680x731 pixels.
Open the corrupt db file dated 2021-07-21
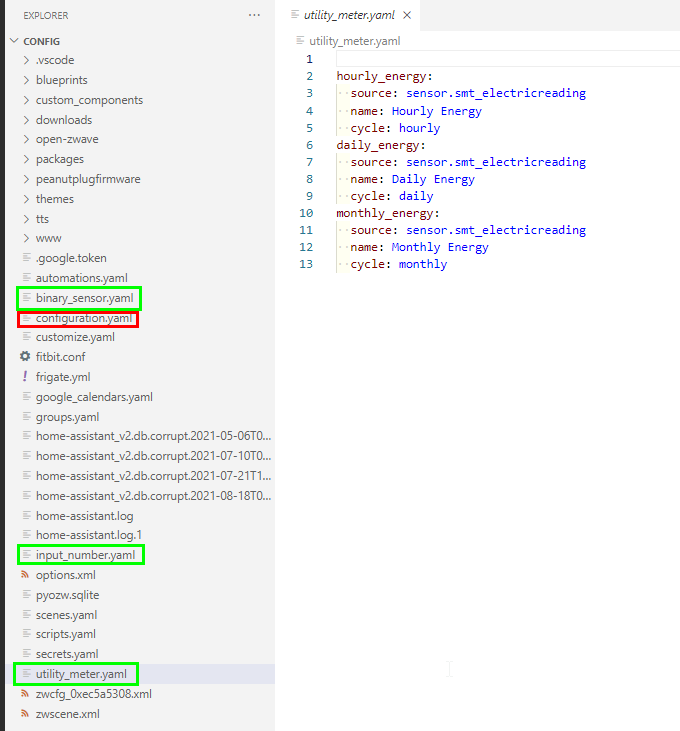pos(153,476)
